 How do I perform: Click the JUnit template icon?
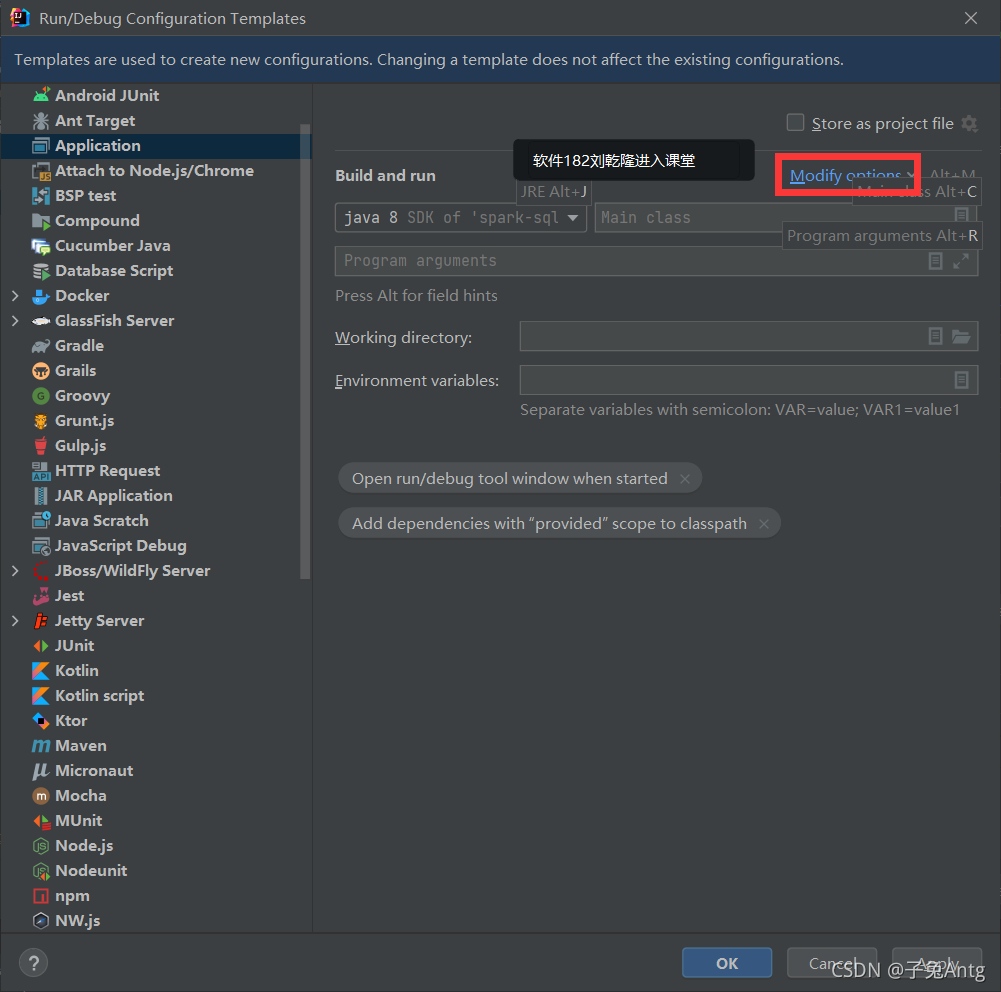[x=41, y=645]
